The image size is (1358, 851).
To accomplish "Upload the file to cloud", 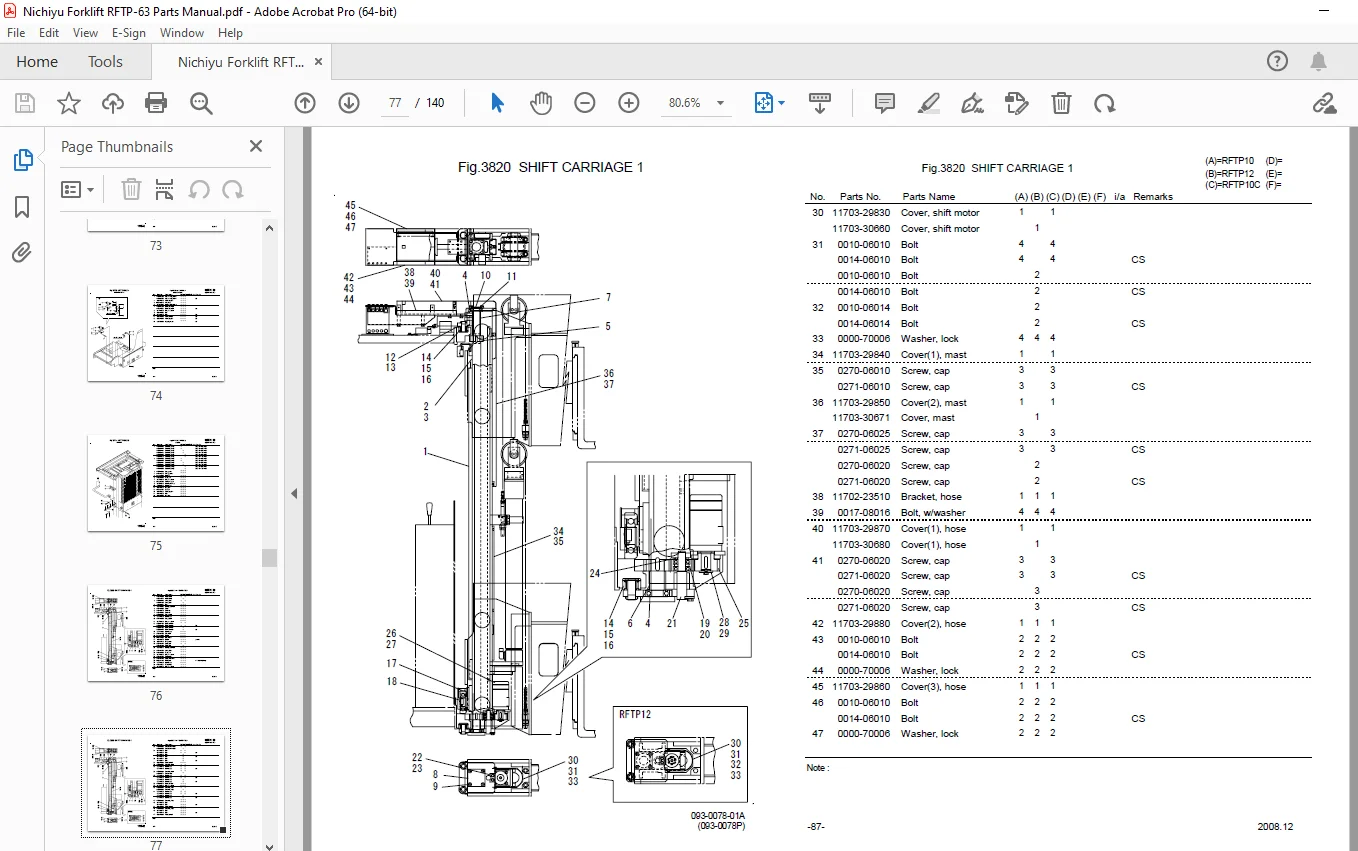I will click(x=113, y=103).
